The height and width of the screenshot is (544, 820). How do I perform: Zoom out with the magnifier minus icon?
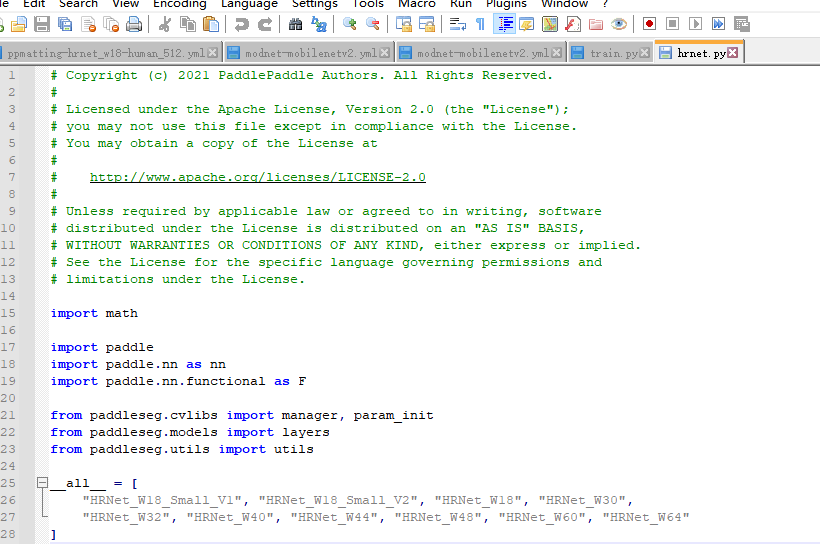[x=372, y=24]
